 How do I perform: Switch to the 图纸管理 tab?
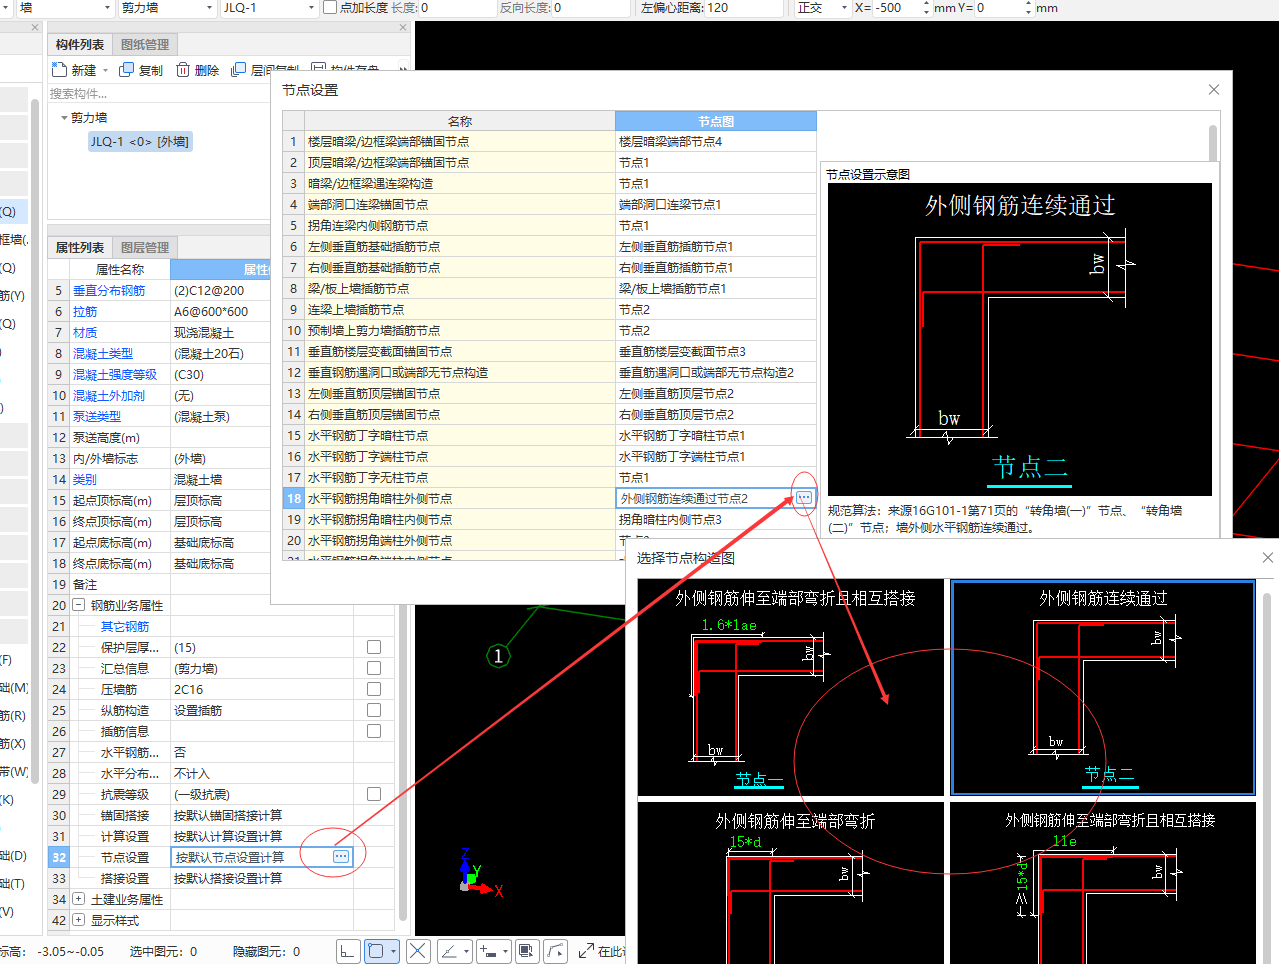[x=145, y=44]
